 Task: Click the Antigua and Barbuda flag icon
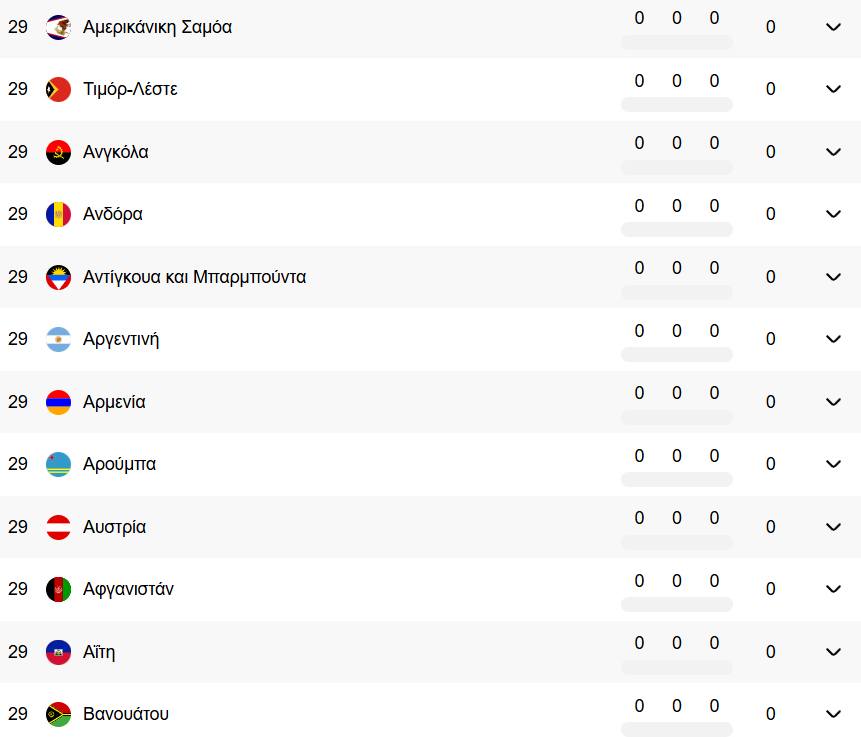(58, 277)
